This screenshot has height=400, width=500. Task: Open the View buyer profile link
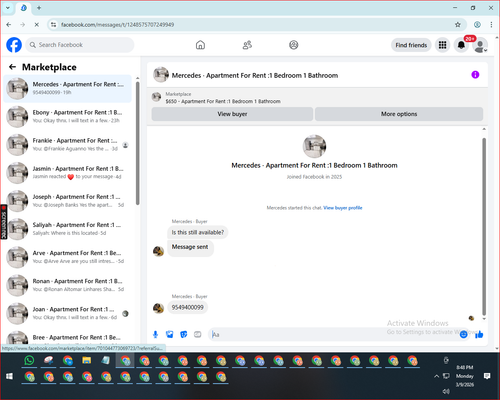point(343,208)
